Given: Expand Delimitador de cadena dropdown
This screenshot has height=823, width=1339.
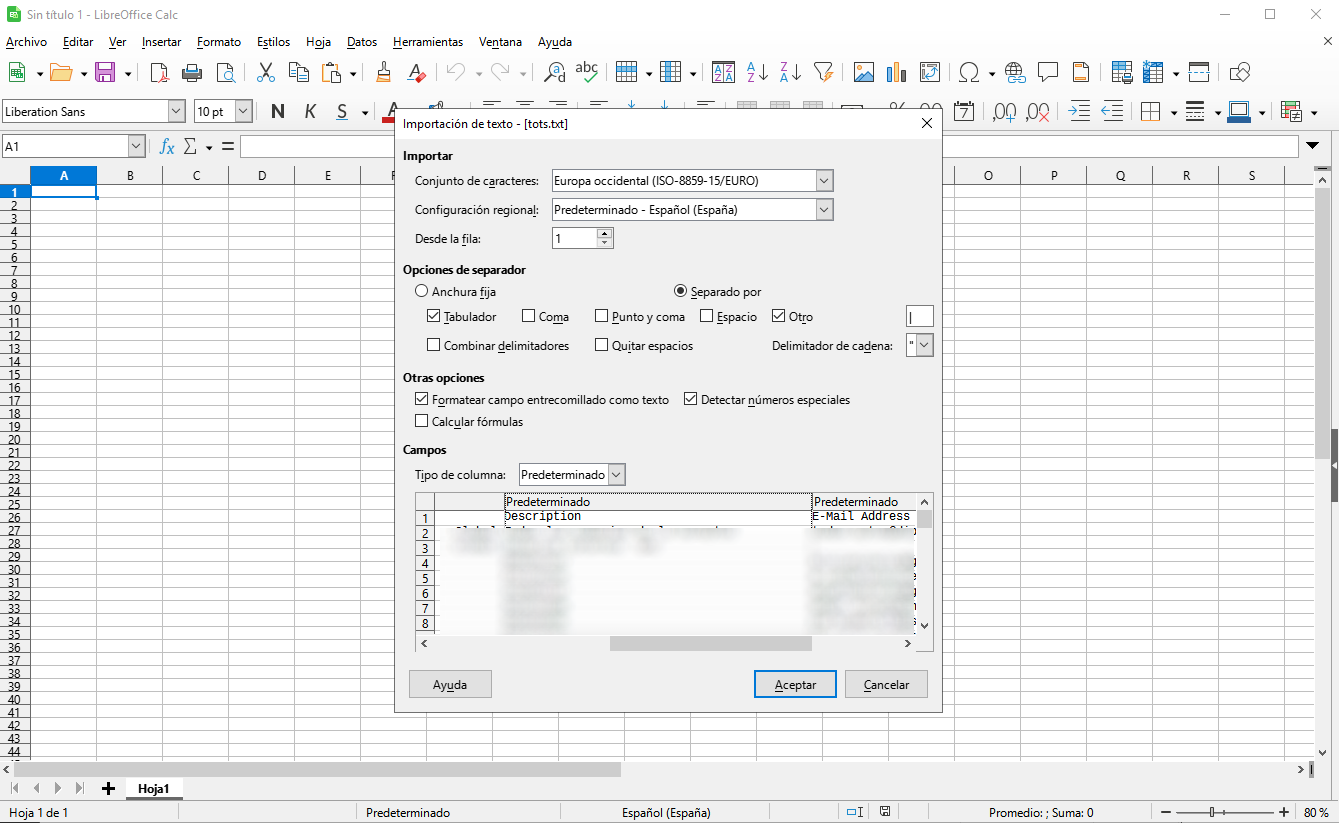Looking at the screenshot, I should [x=925, y=345].
